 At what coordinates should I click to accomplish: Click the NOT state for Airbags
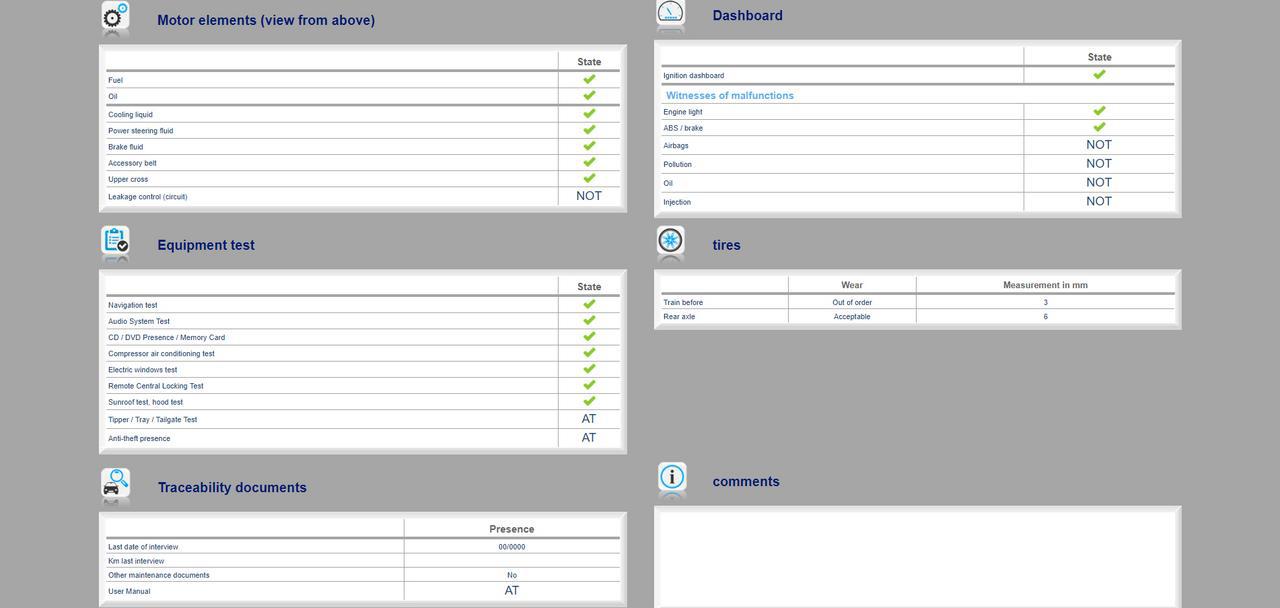coord(1099,145)
